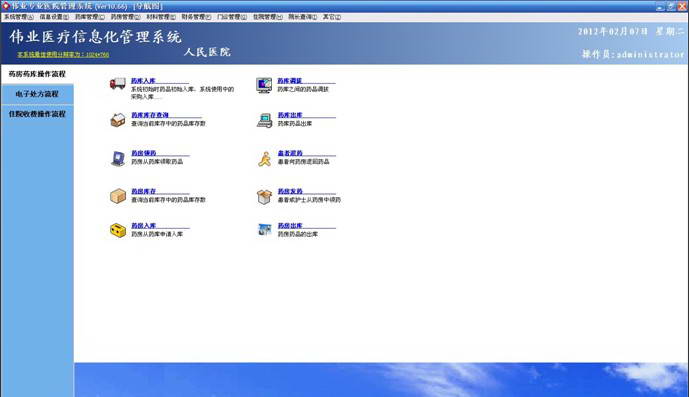This screenshot has height=397, width=689.
Task: Select the 药房药库操作流程 sidebar tab
Action: click(37, 74)
